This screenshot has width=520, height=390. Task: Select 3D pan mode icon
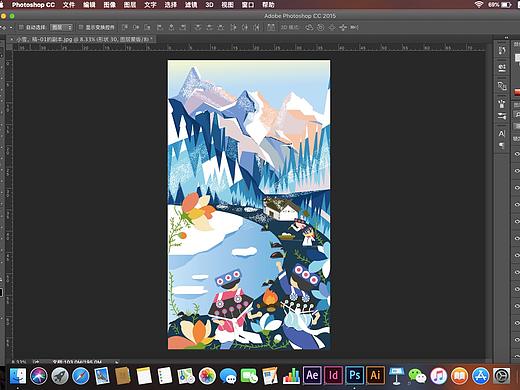[332, 27]
